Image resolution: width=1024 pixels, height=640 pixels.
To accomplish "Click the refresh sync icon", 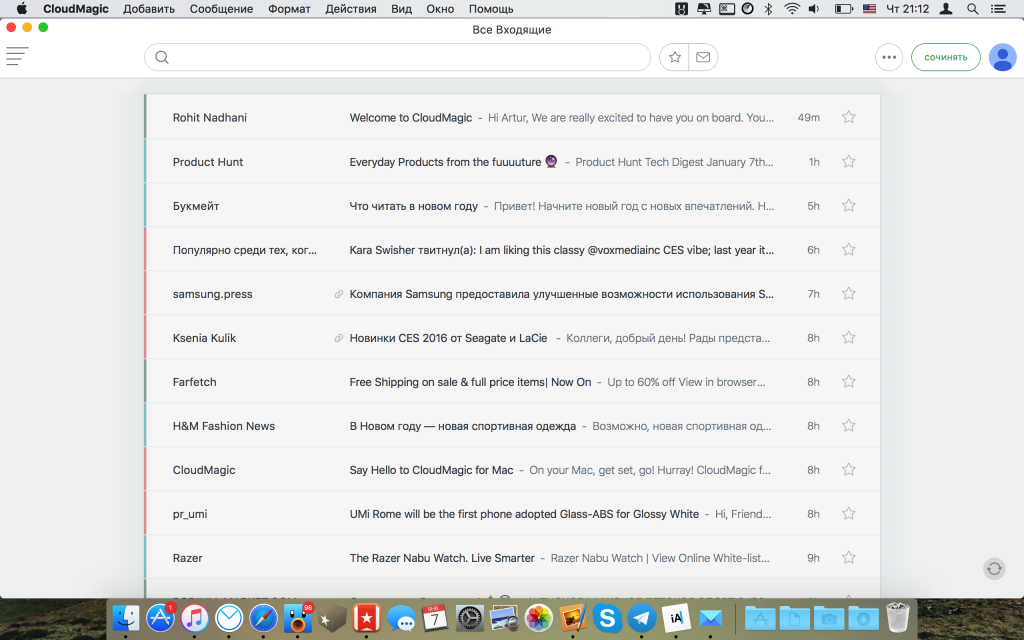I will (994, 568).
